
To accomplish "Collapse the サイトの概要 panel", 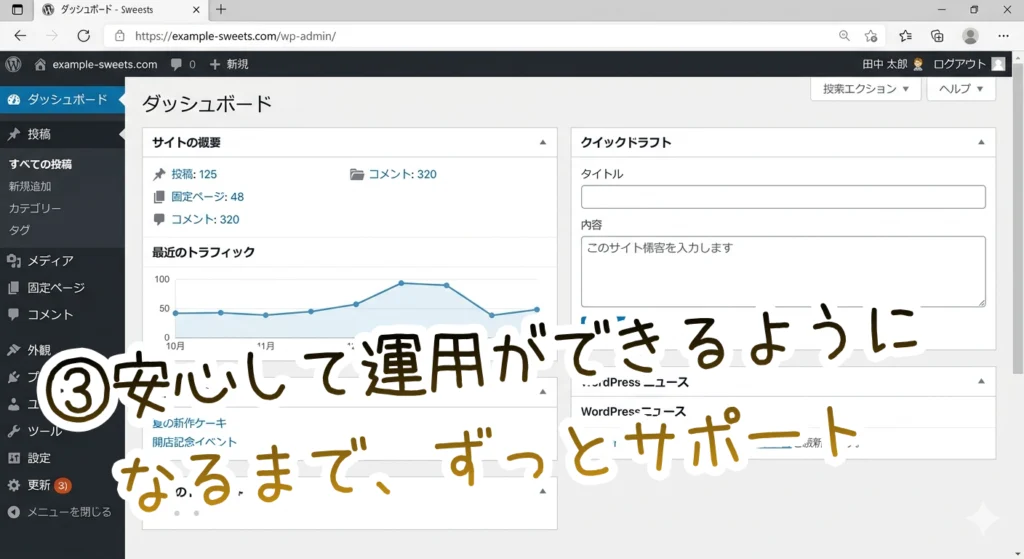I will [x=543, y=142].
